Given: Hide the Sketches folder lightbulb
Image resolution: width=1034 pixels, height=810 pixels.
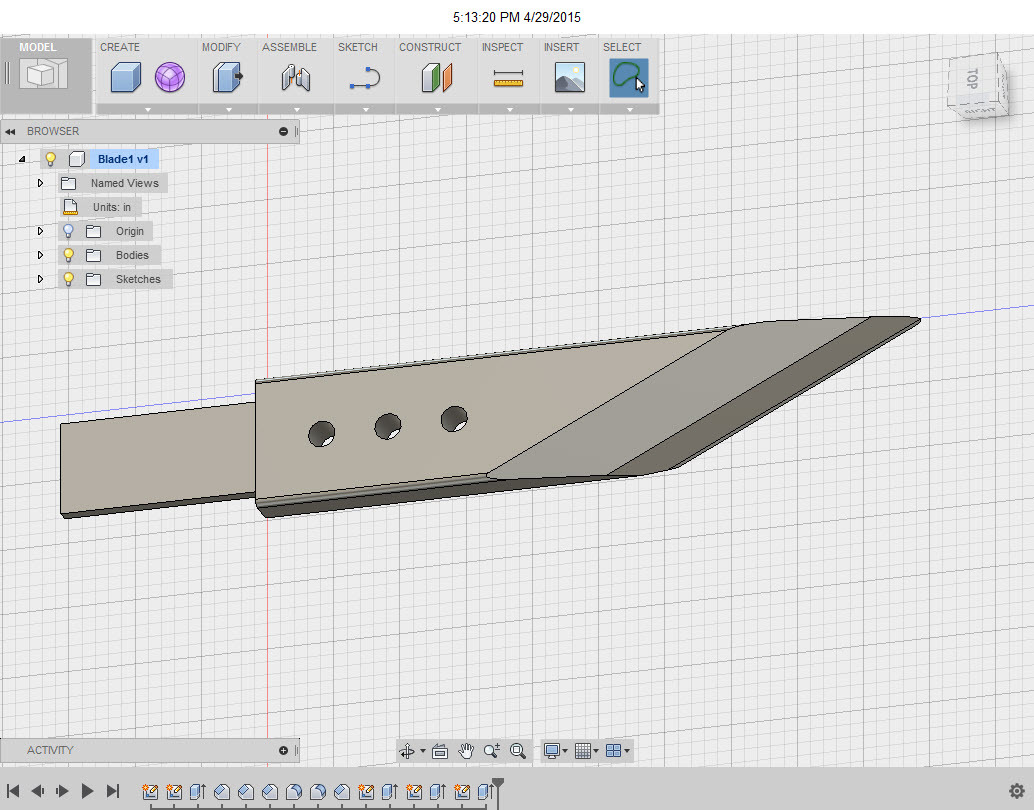Looking at the screenshot, I should tap(67, 279).
